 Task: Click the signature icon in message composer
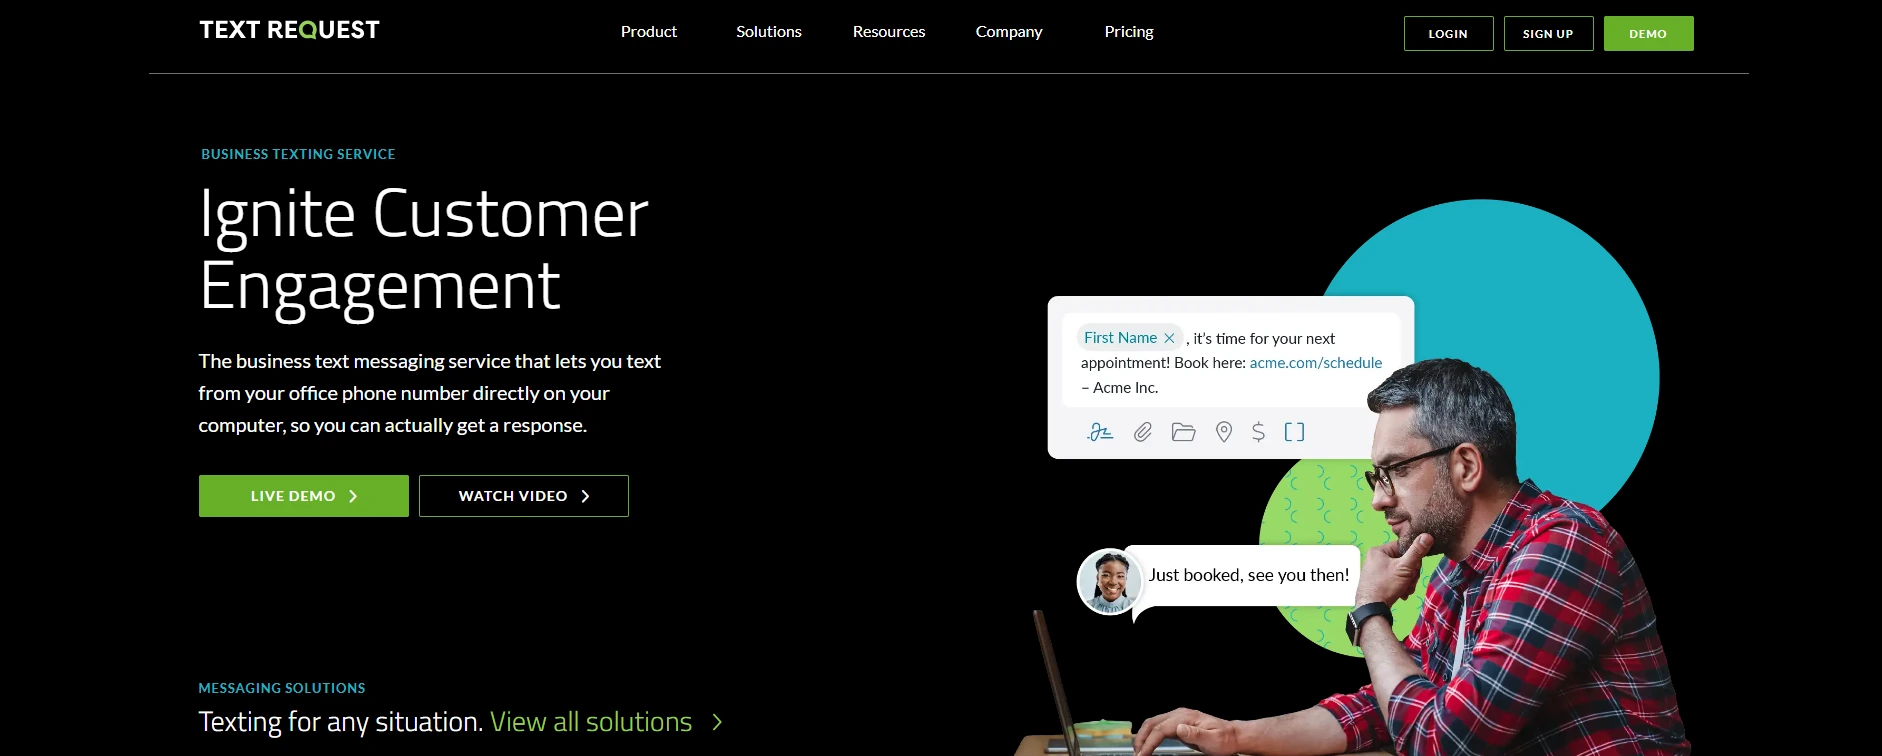(x=1100, y=432)
